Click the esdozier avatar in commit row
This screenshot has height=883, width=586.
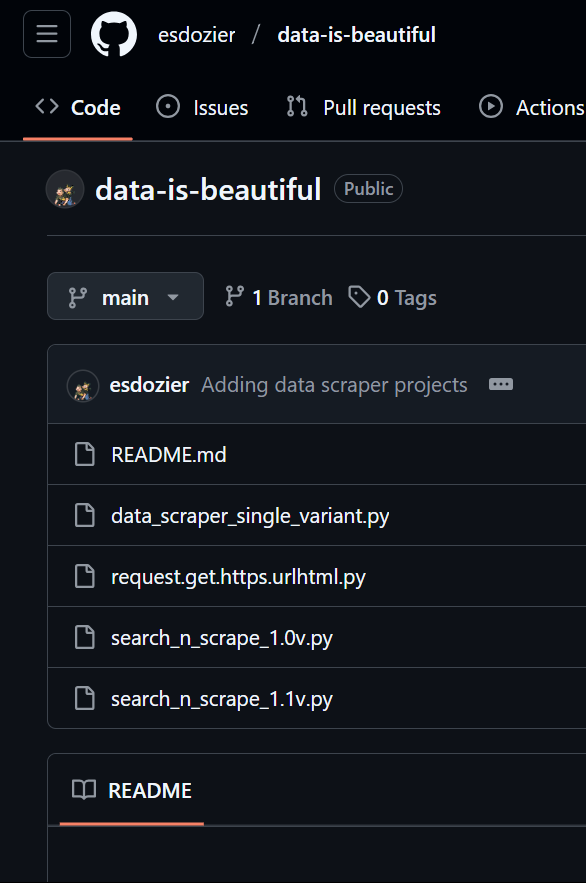83,386
